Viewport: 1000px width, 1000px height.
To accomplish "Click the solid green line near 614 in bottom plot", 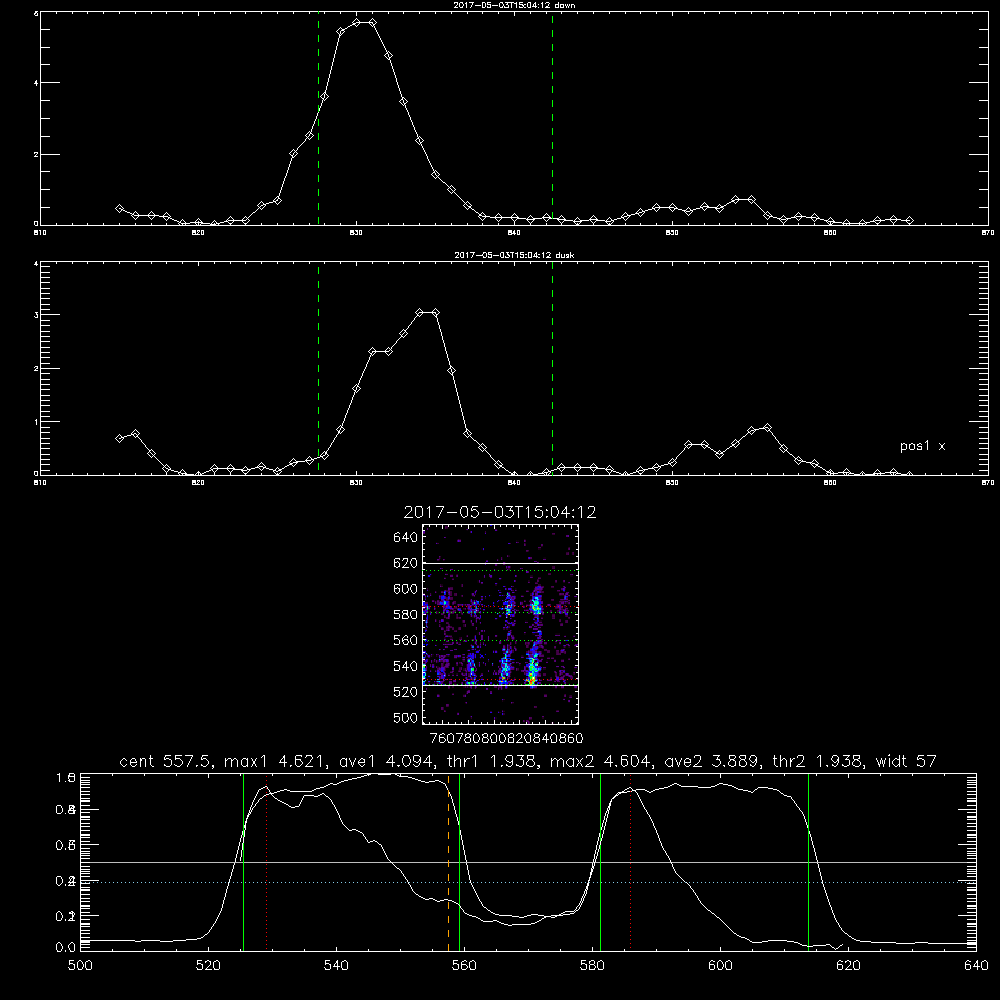I will pos(809,862).
